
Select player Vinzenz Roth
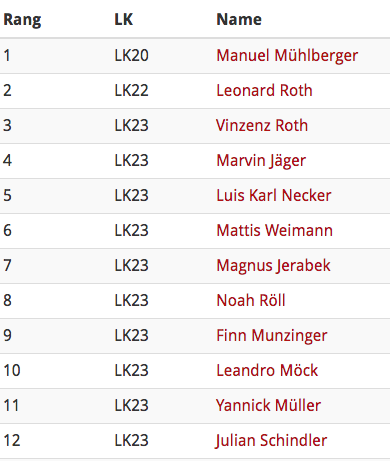click(x=262, y=125)
